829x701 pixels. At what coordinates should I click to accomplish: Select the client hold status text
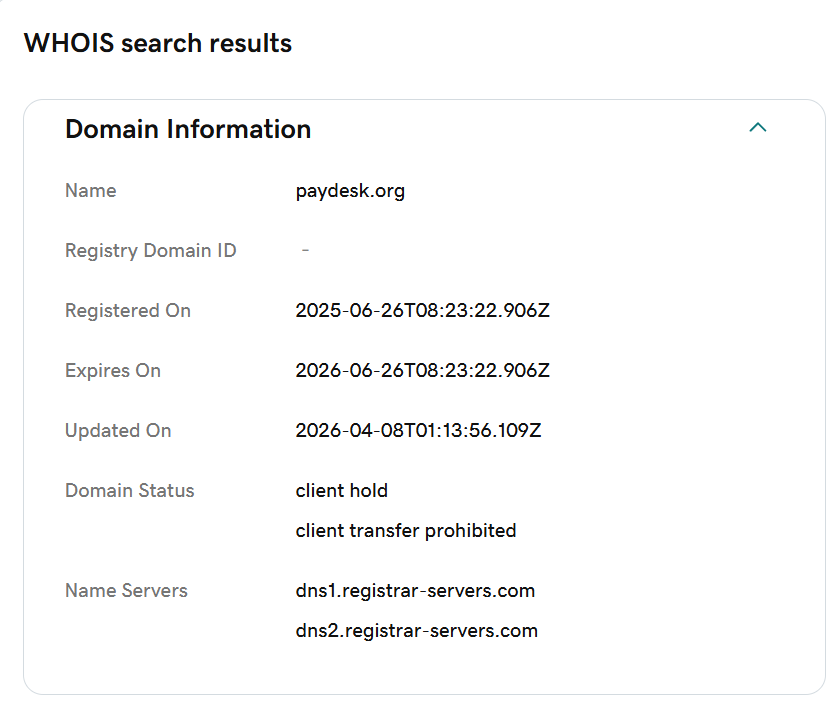342,490
